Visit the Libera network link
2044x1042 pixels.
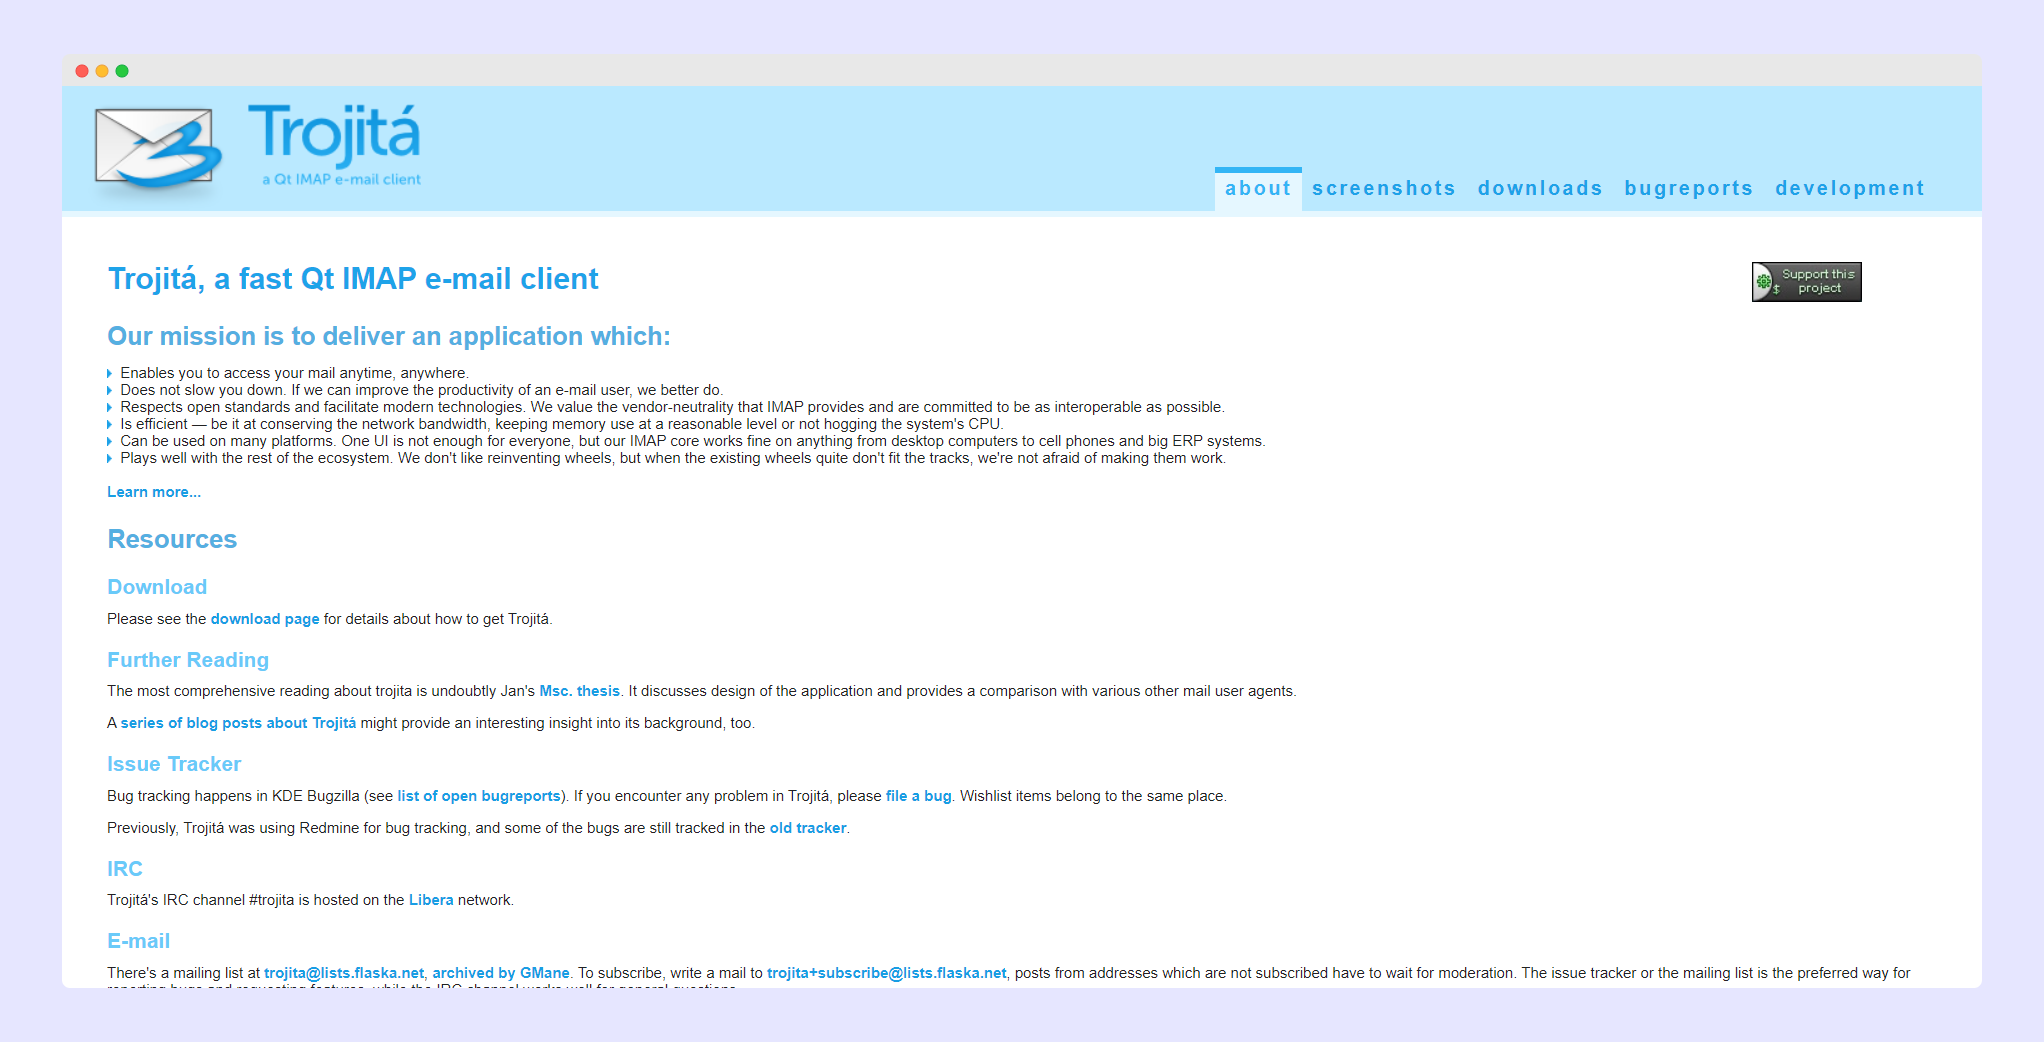tap(430, 899)
